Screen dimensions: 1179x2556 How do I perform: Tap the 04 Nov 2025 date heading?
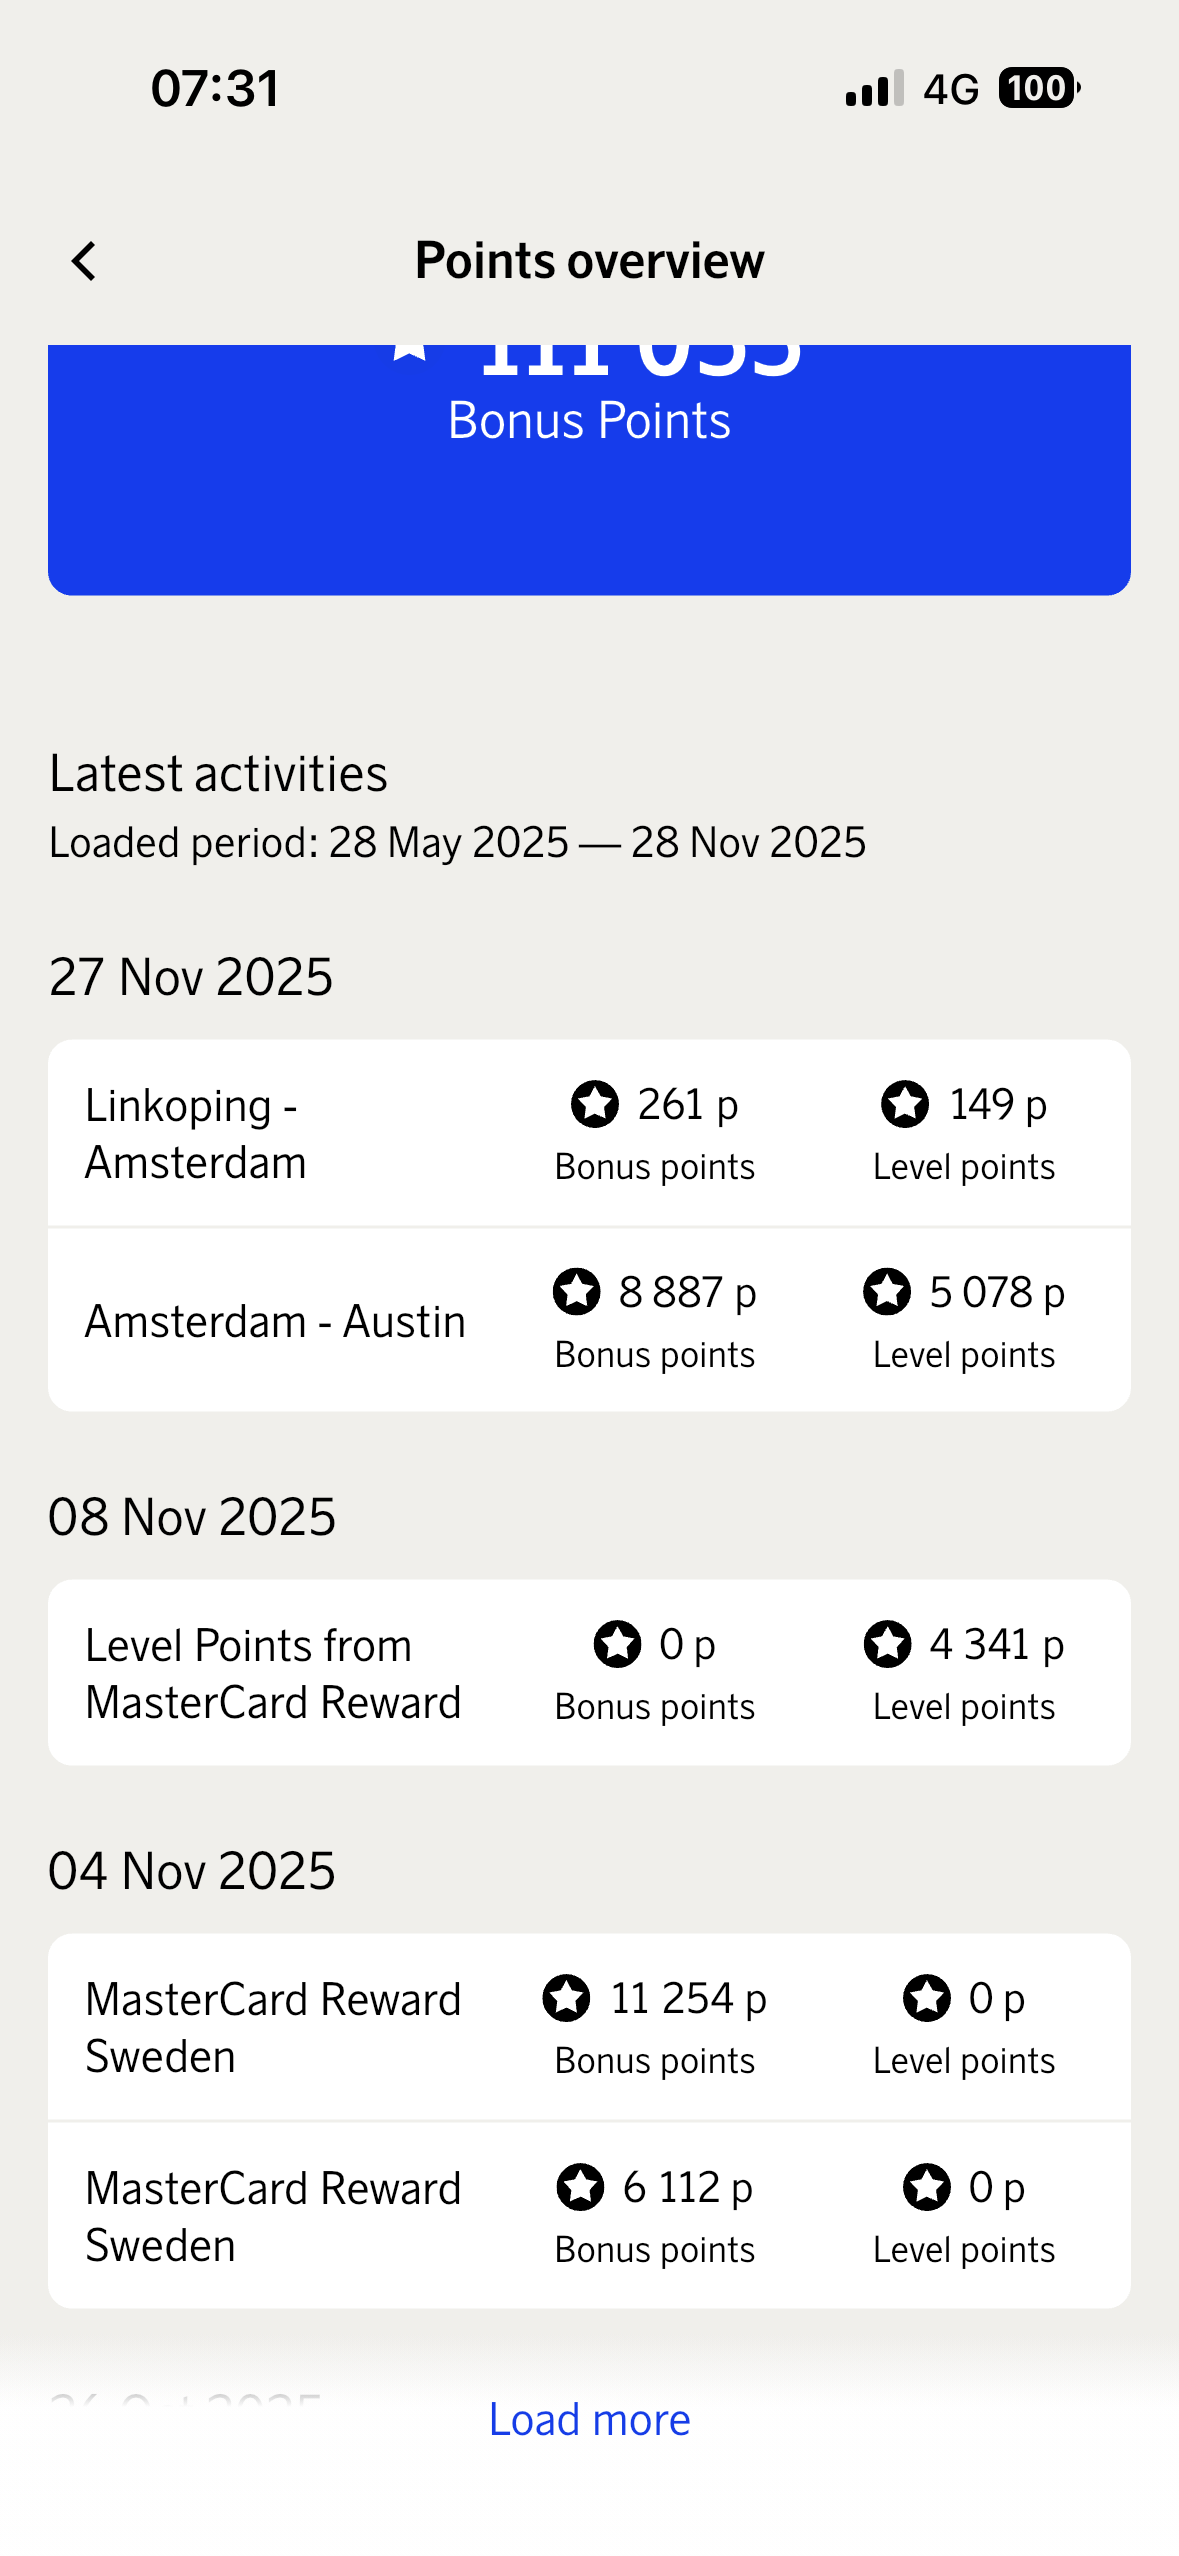point(192,1871)
